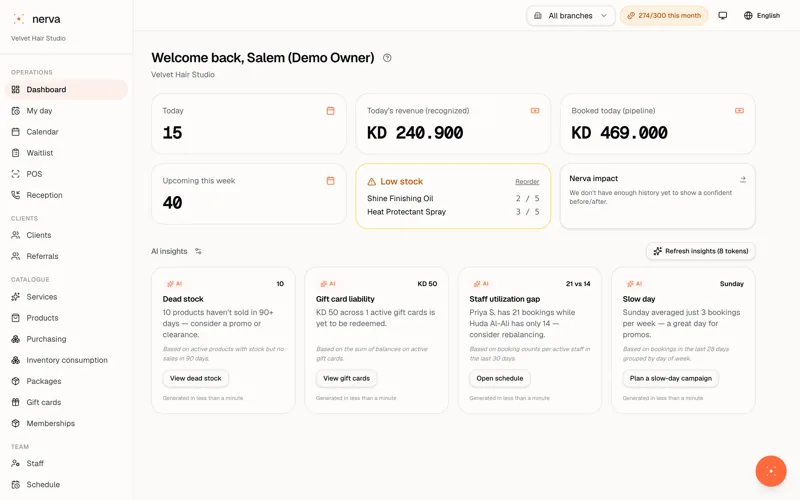
Task: Click the Gift card liability title
Action: coord(345,299)
